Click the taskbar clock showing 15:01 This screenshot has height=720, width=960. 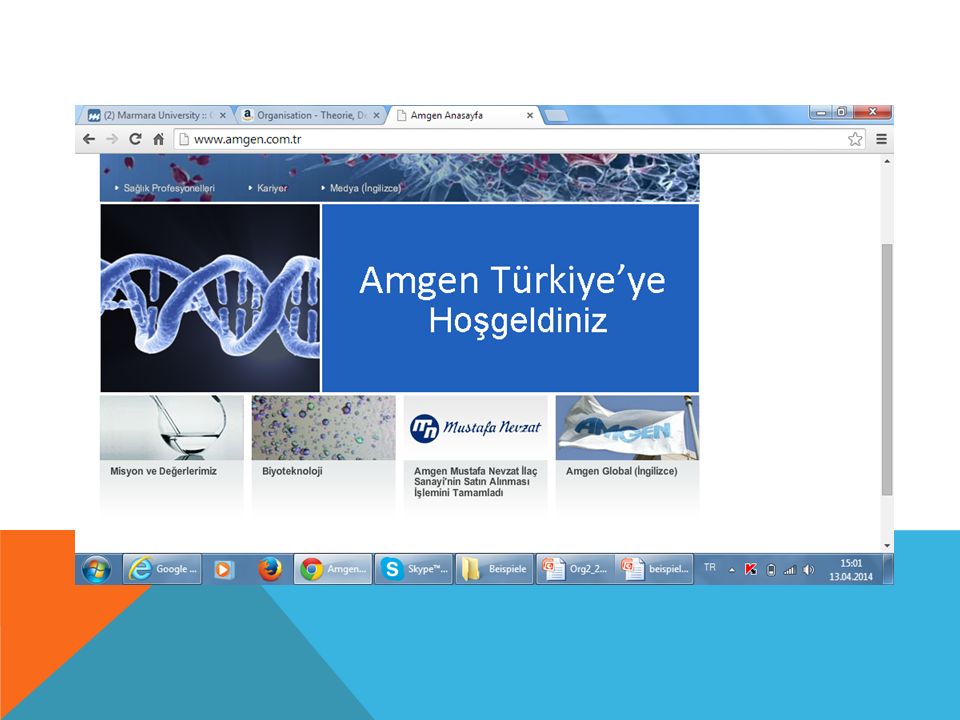click(851, 569)
